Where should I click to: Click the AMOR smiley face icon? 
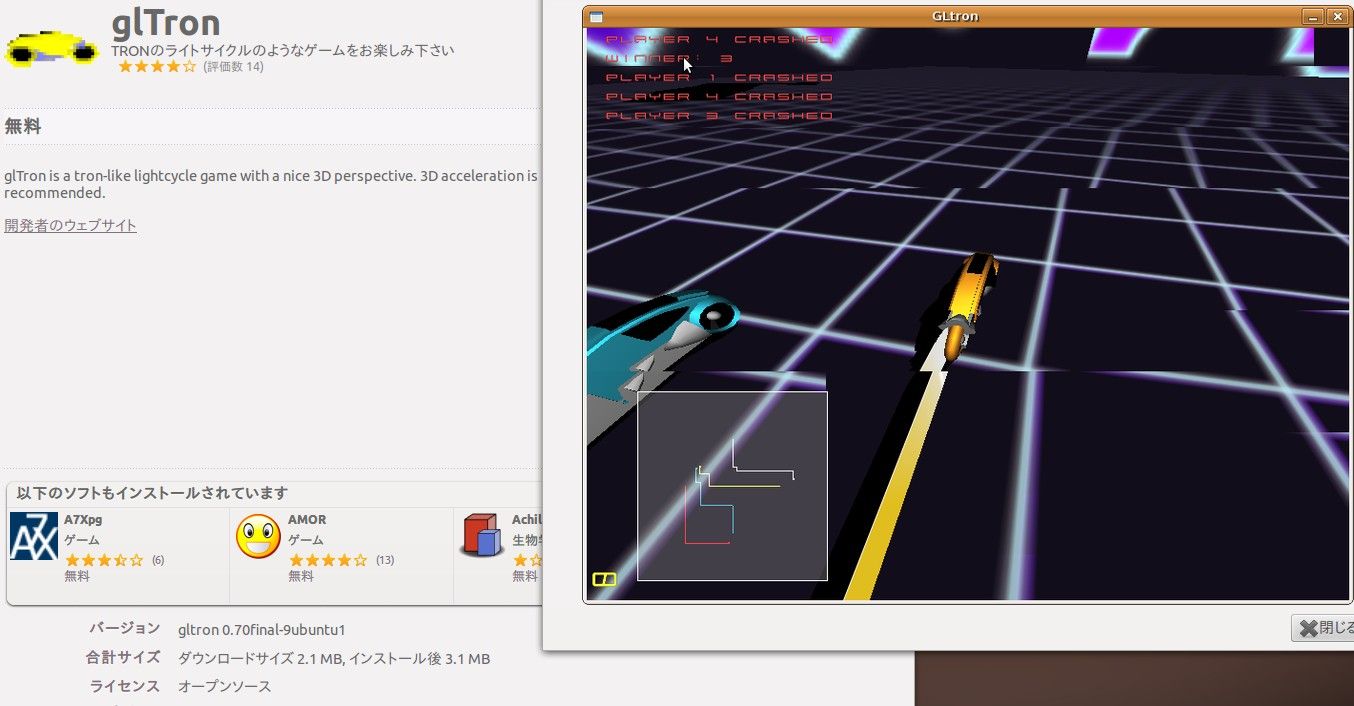coord(257,536)
